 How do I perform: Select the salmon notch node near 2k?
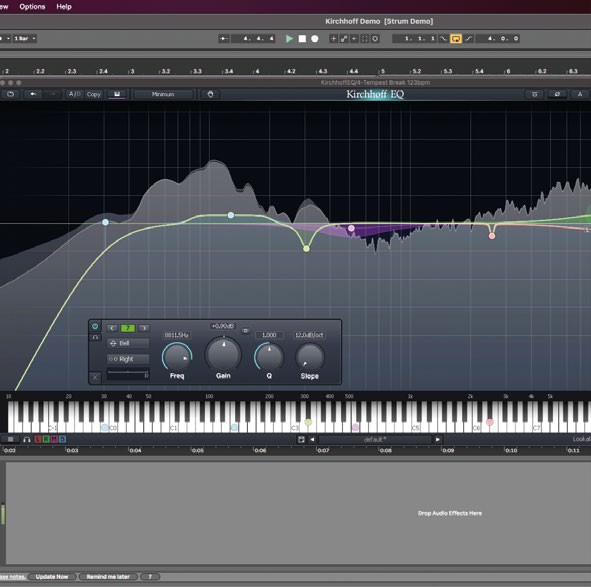click(x=492, y=236)
